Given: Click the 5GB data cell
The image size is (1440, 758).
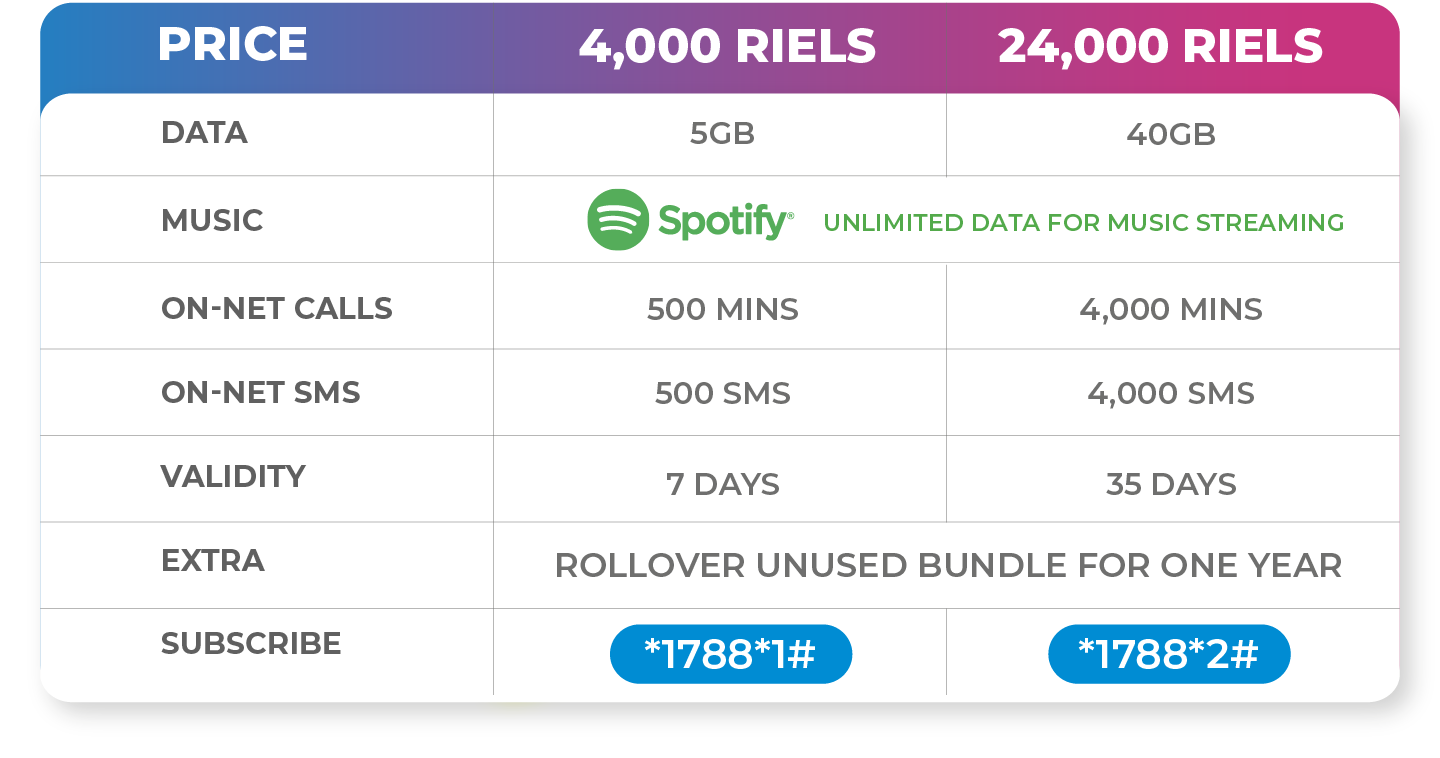Looking at the screenshot, I should pyautogui.click(x=722, y=134).
